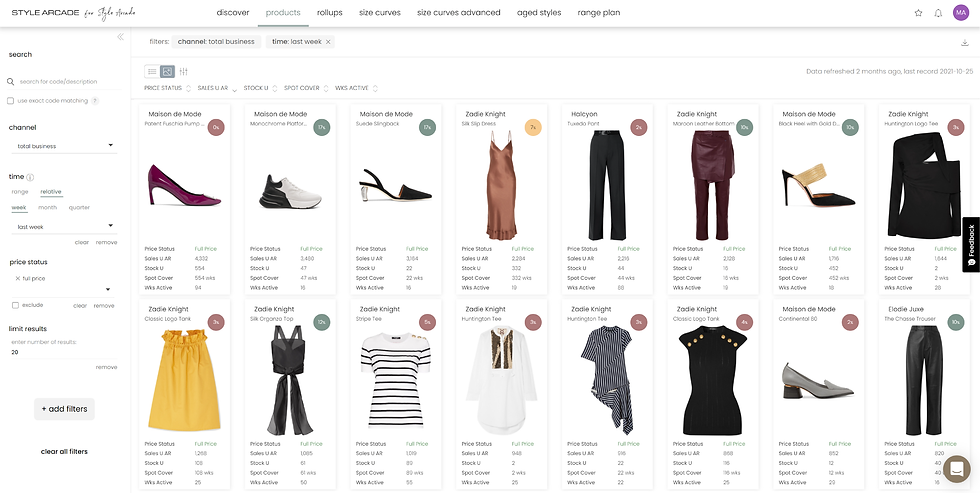The height and width of the screenshot is (493, 980).
Task: Choose week time granularity
Action: (x=19, y=207)
